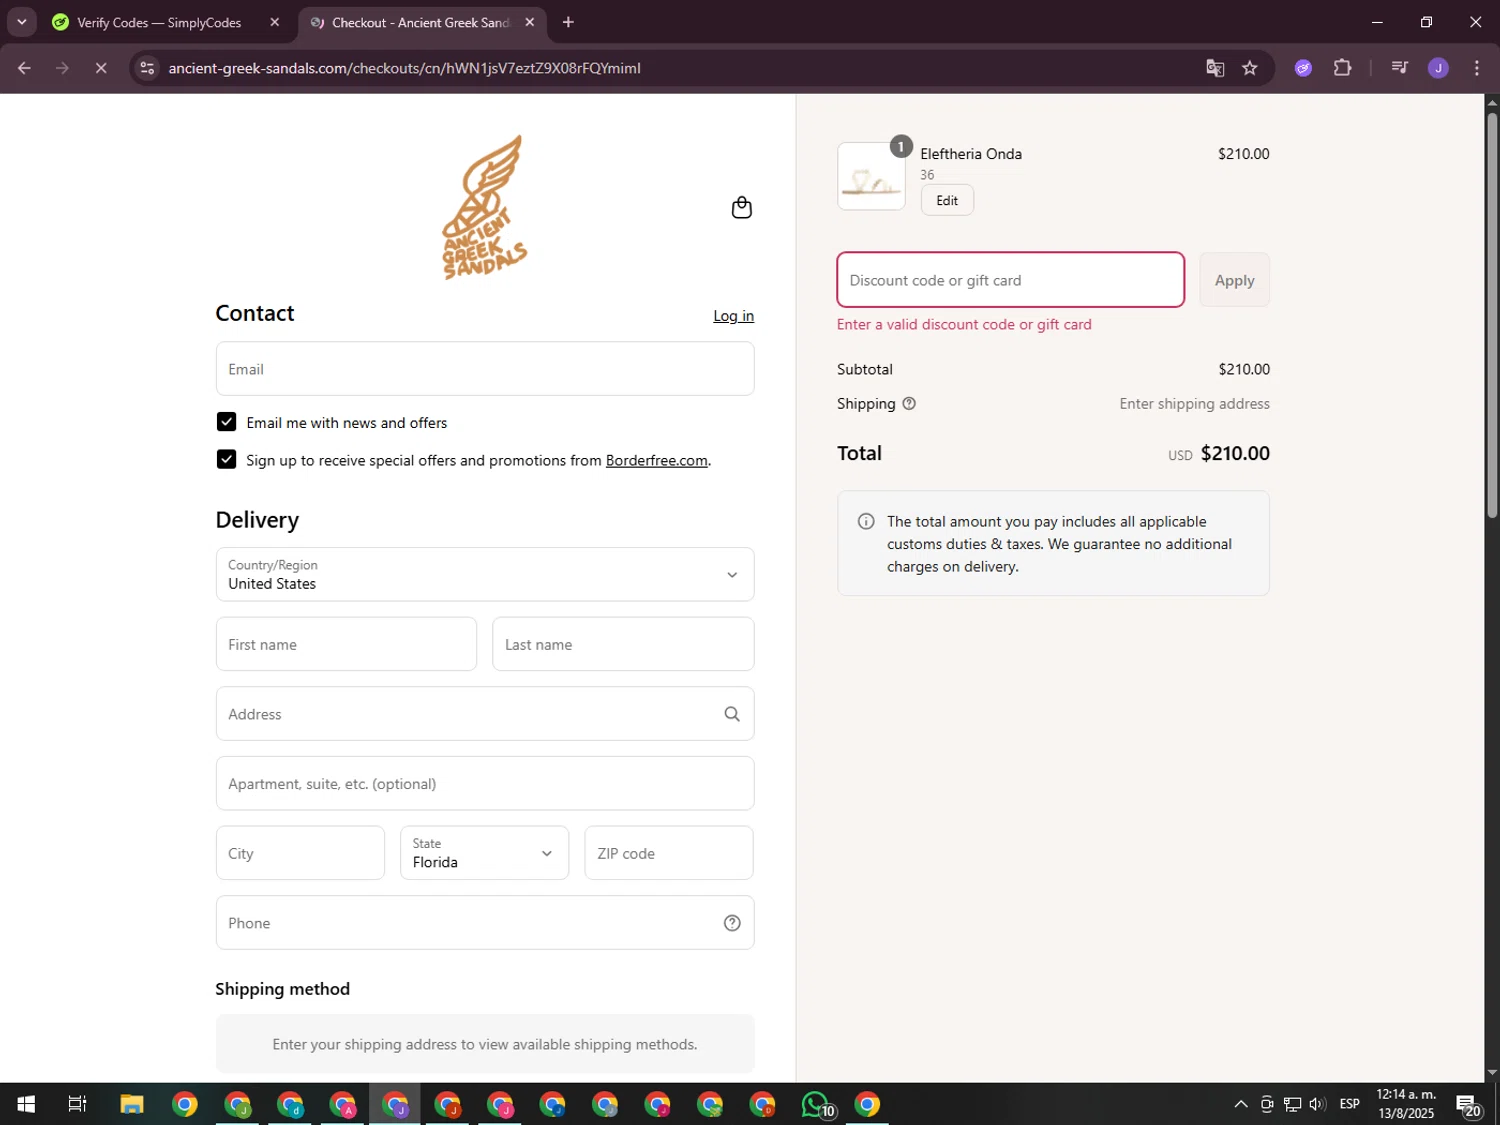
Task: Click the address search magnifier icon
Action: coord(732,714)
